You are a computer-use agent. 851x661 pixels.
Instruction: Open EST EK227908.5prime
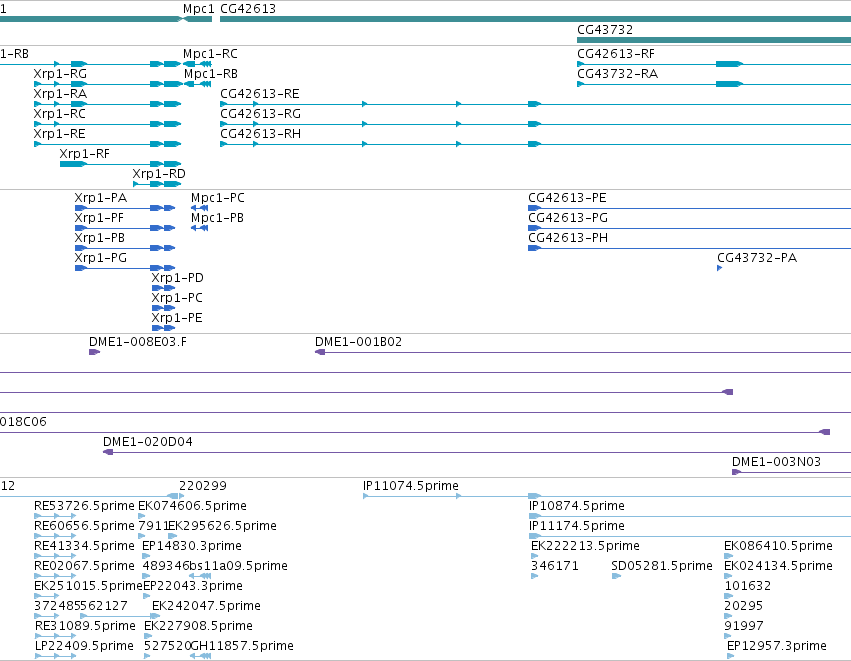point(199,627)
